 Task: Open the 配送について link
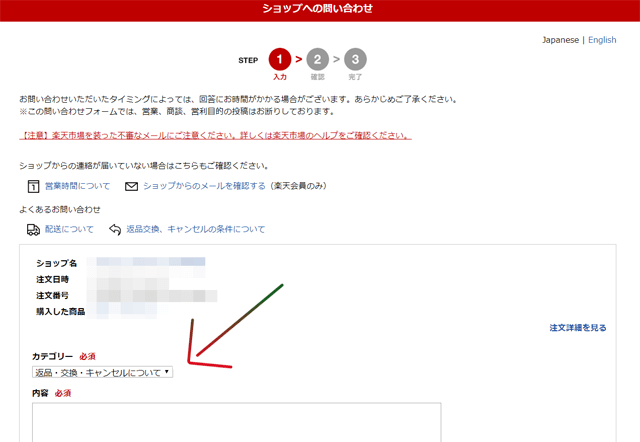tap(69, 229)
